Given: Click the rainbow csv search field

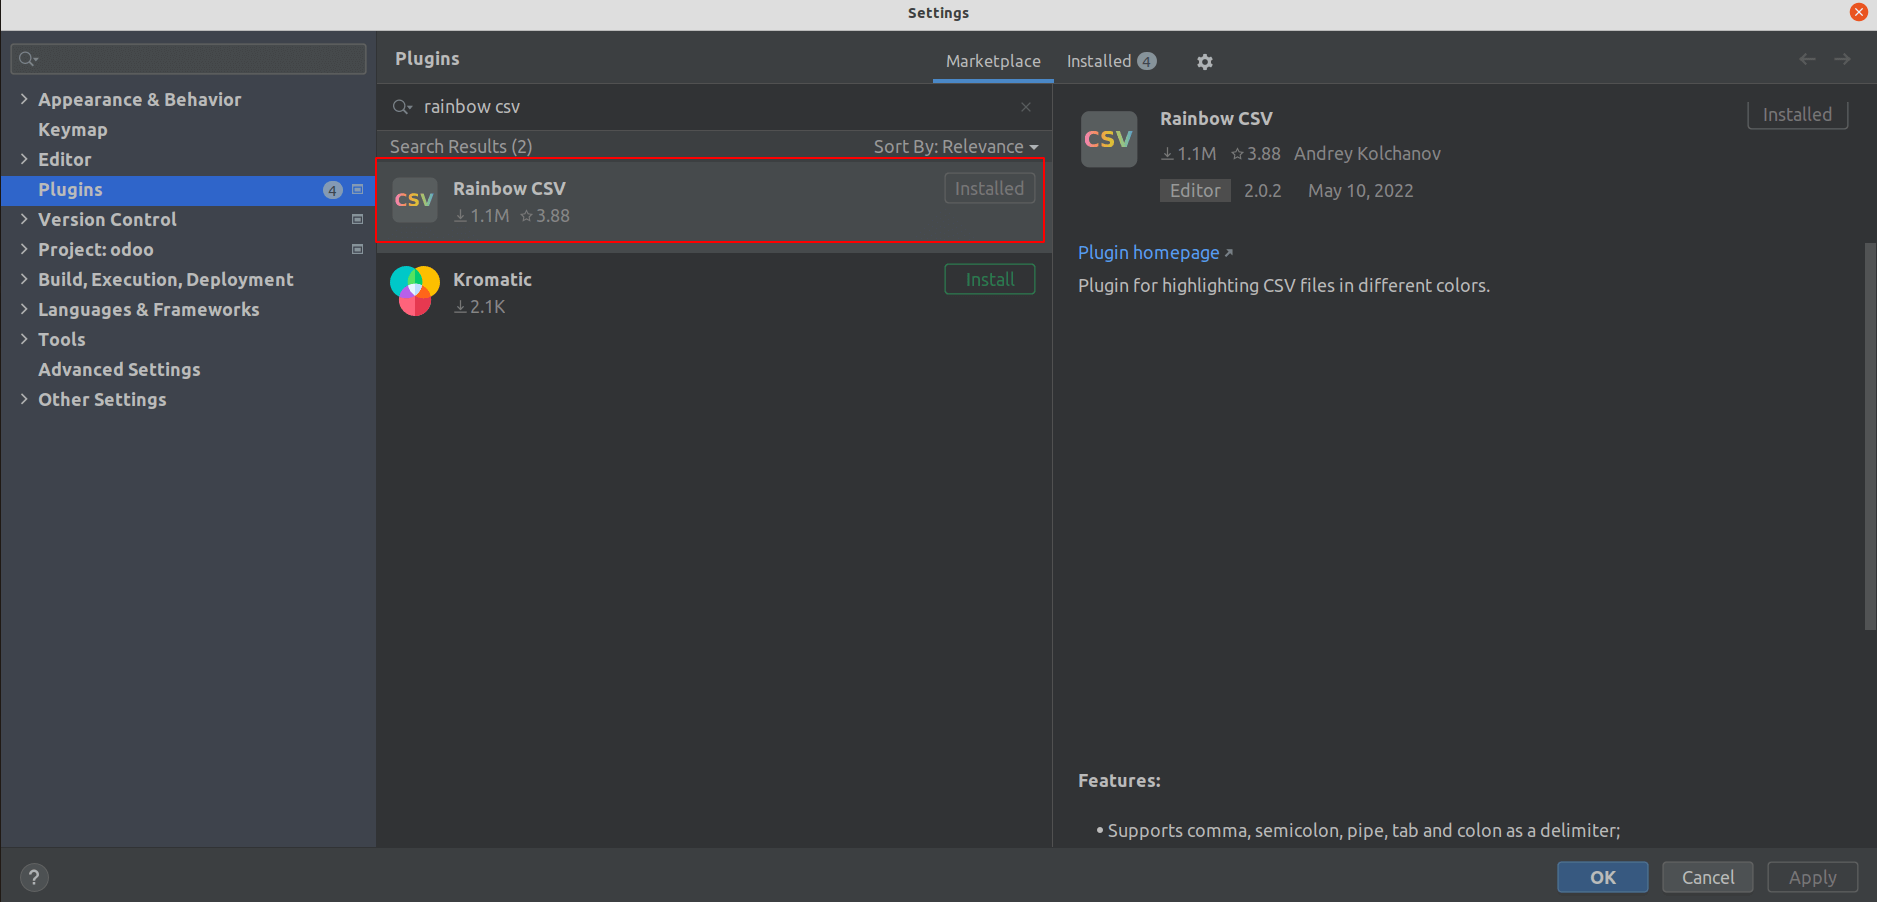Looking at the screenshot, I should point(714,107).
